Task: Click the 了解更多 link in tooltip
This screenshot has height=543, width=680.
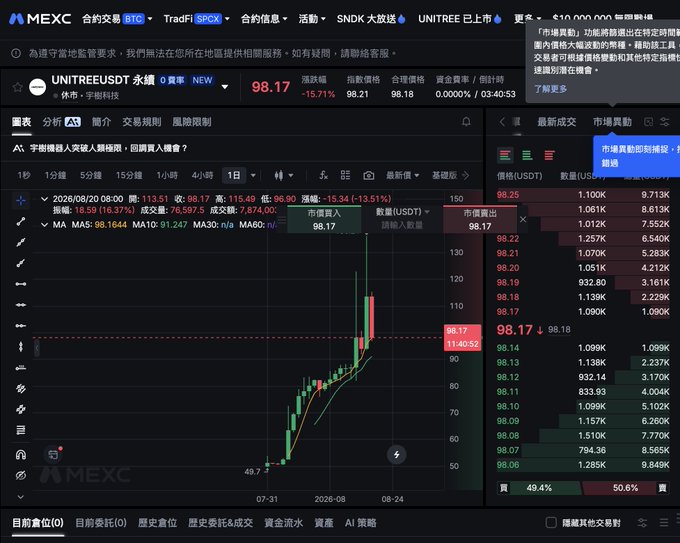Action: [550, 89]
